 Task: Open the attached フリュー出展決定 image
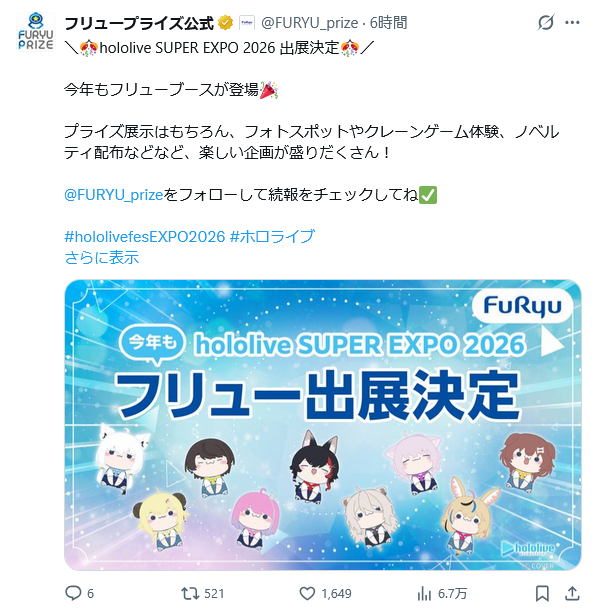[x=323, y=425]
